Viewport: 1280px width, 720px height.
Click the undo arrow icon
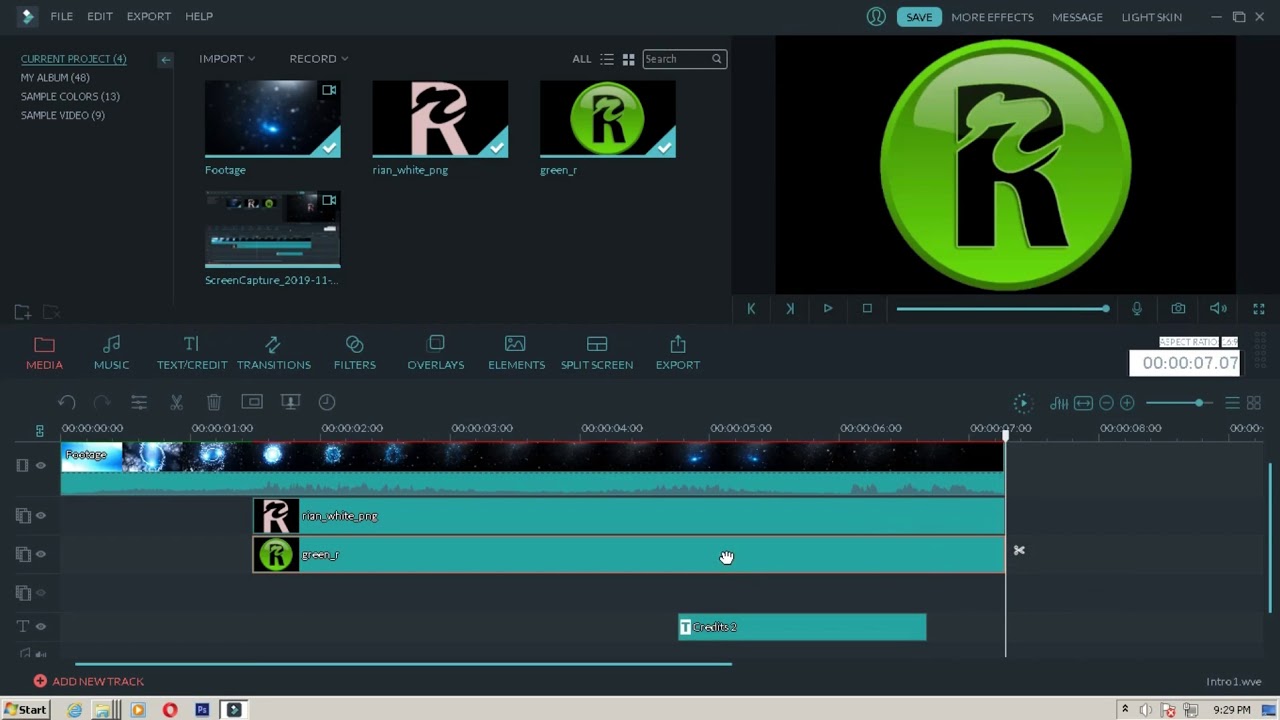click(x=66, y=402)
